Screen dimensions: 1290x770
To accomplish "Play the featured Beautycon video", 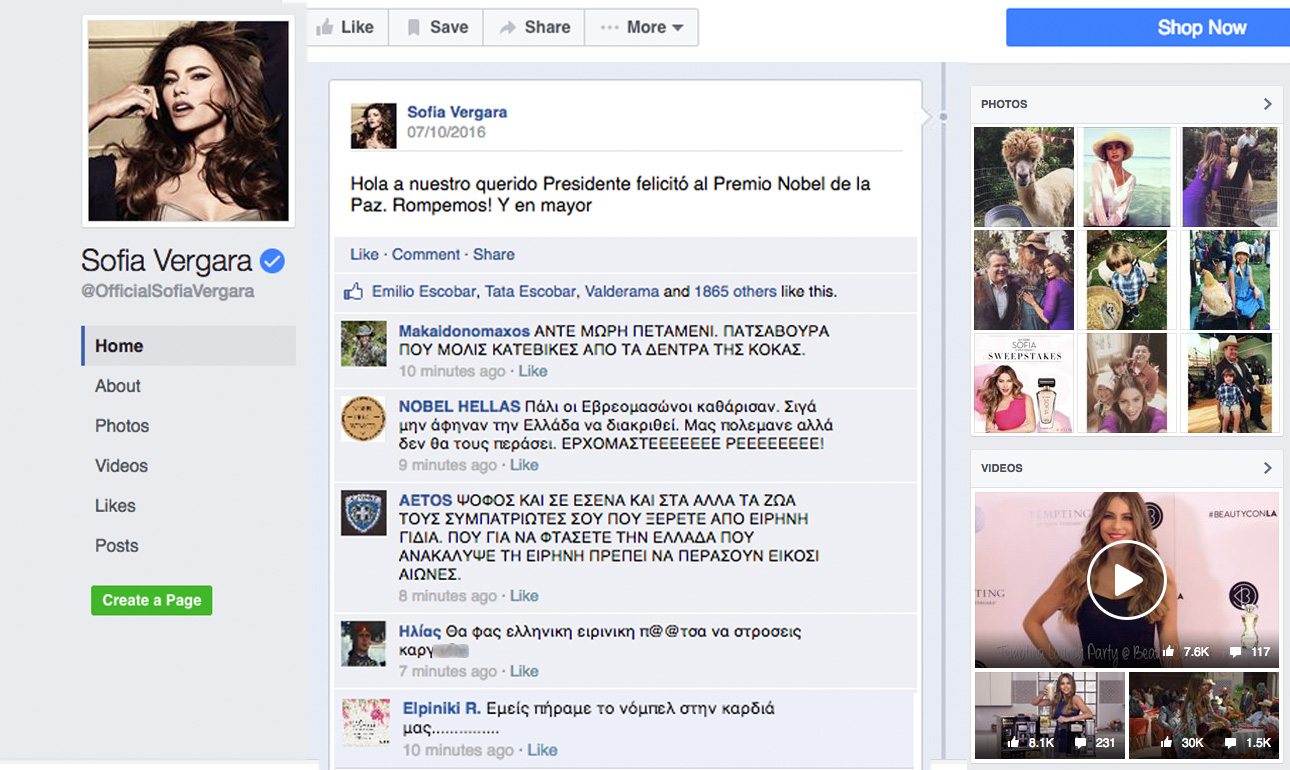I will (x=1126, y=580).
